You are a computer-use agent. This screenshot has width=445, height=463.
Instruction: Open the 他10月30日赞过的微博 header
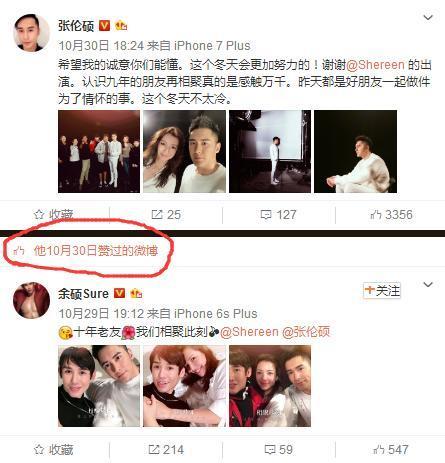96,250
